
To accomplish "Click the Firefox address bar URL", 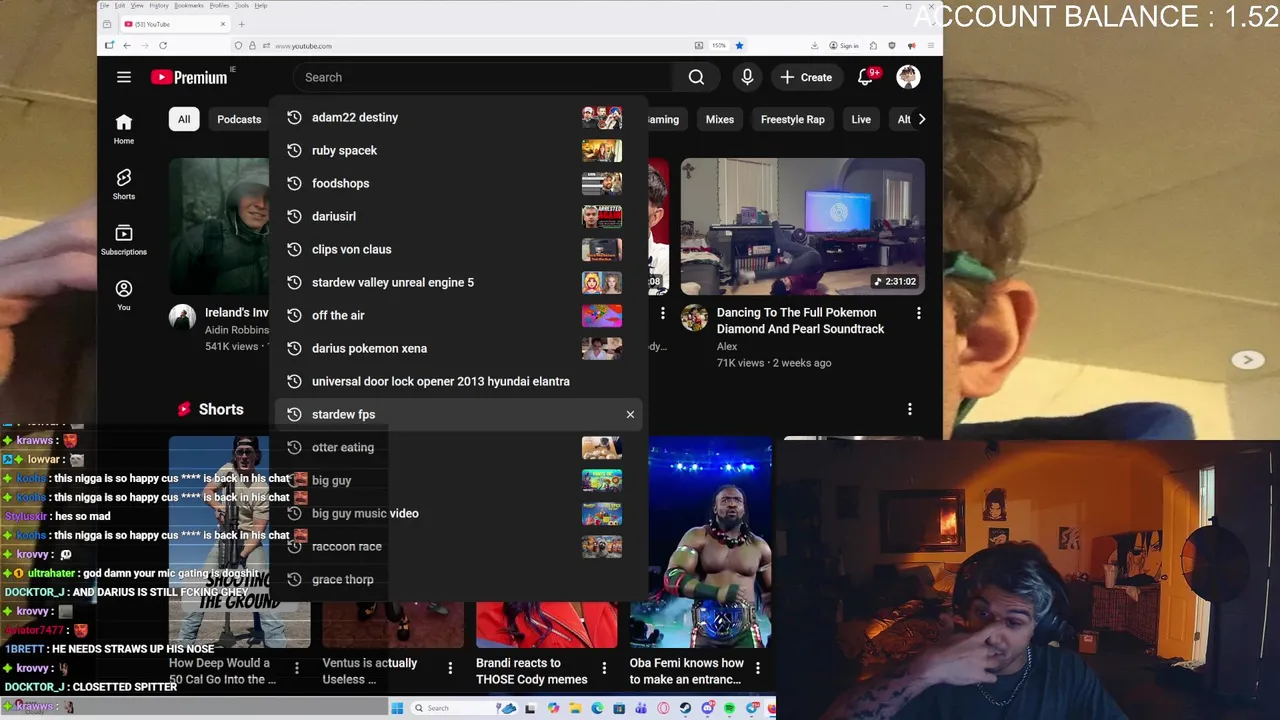I will point(304,46).
